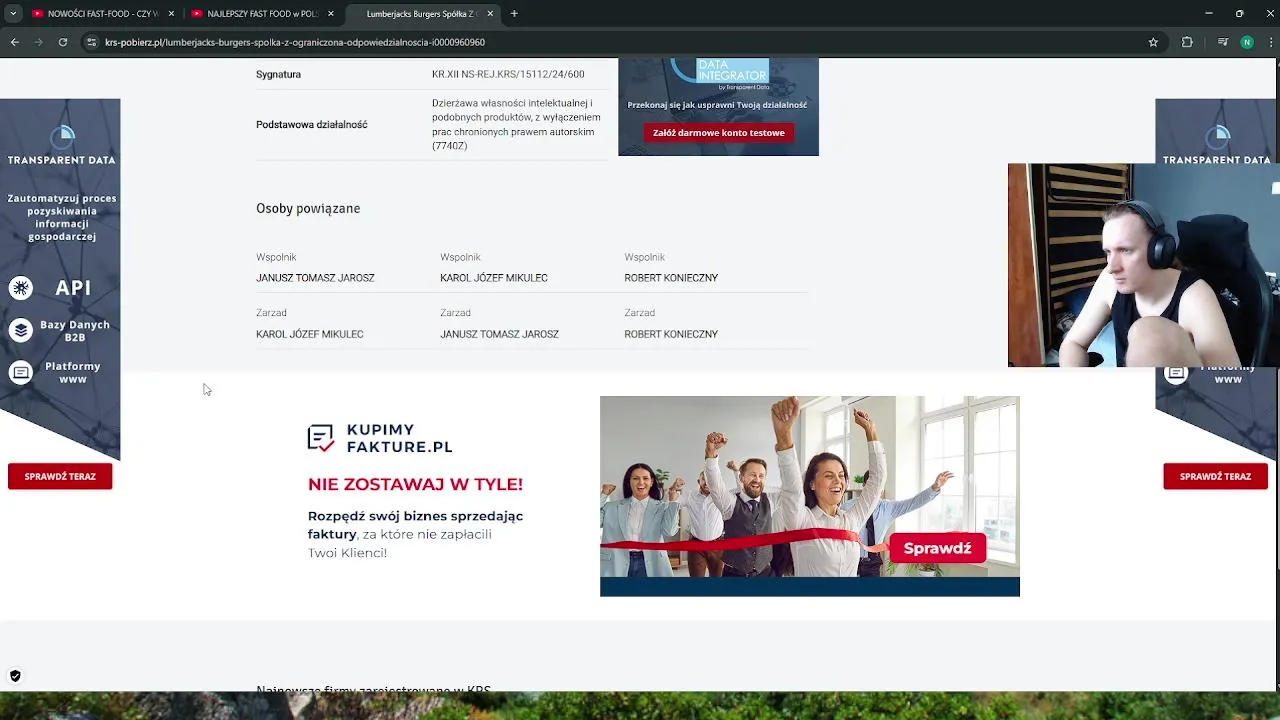Click the Podstawowa działalność label
1280x720 pixels.
pos(312,125)
